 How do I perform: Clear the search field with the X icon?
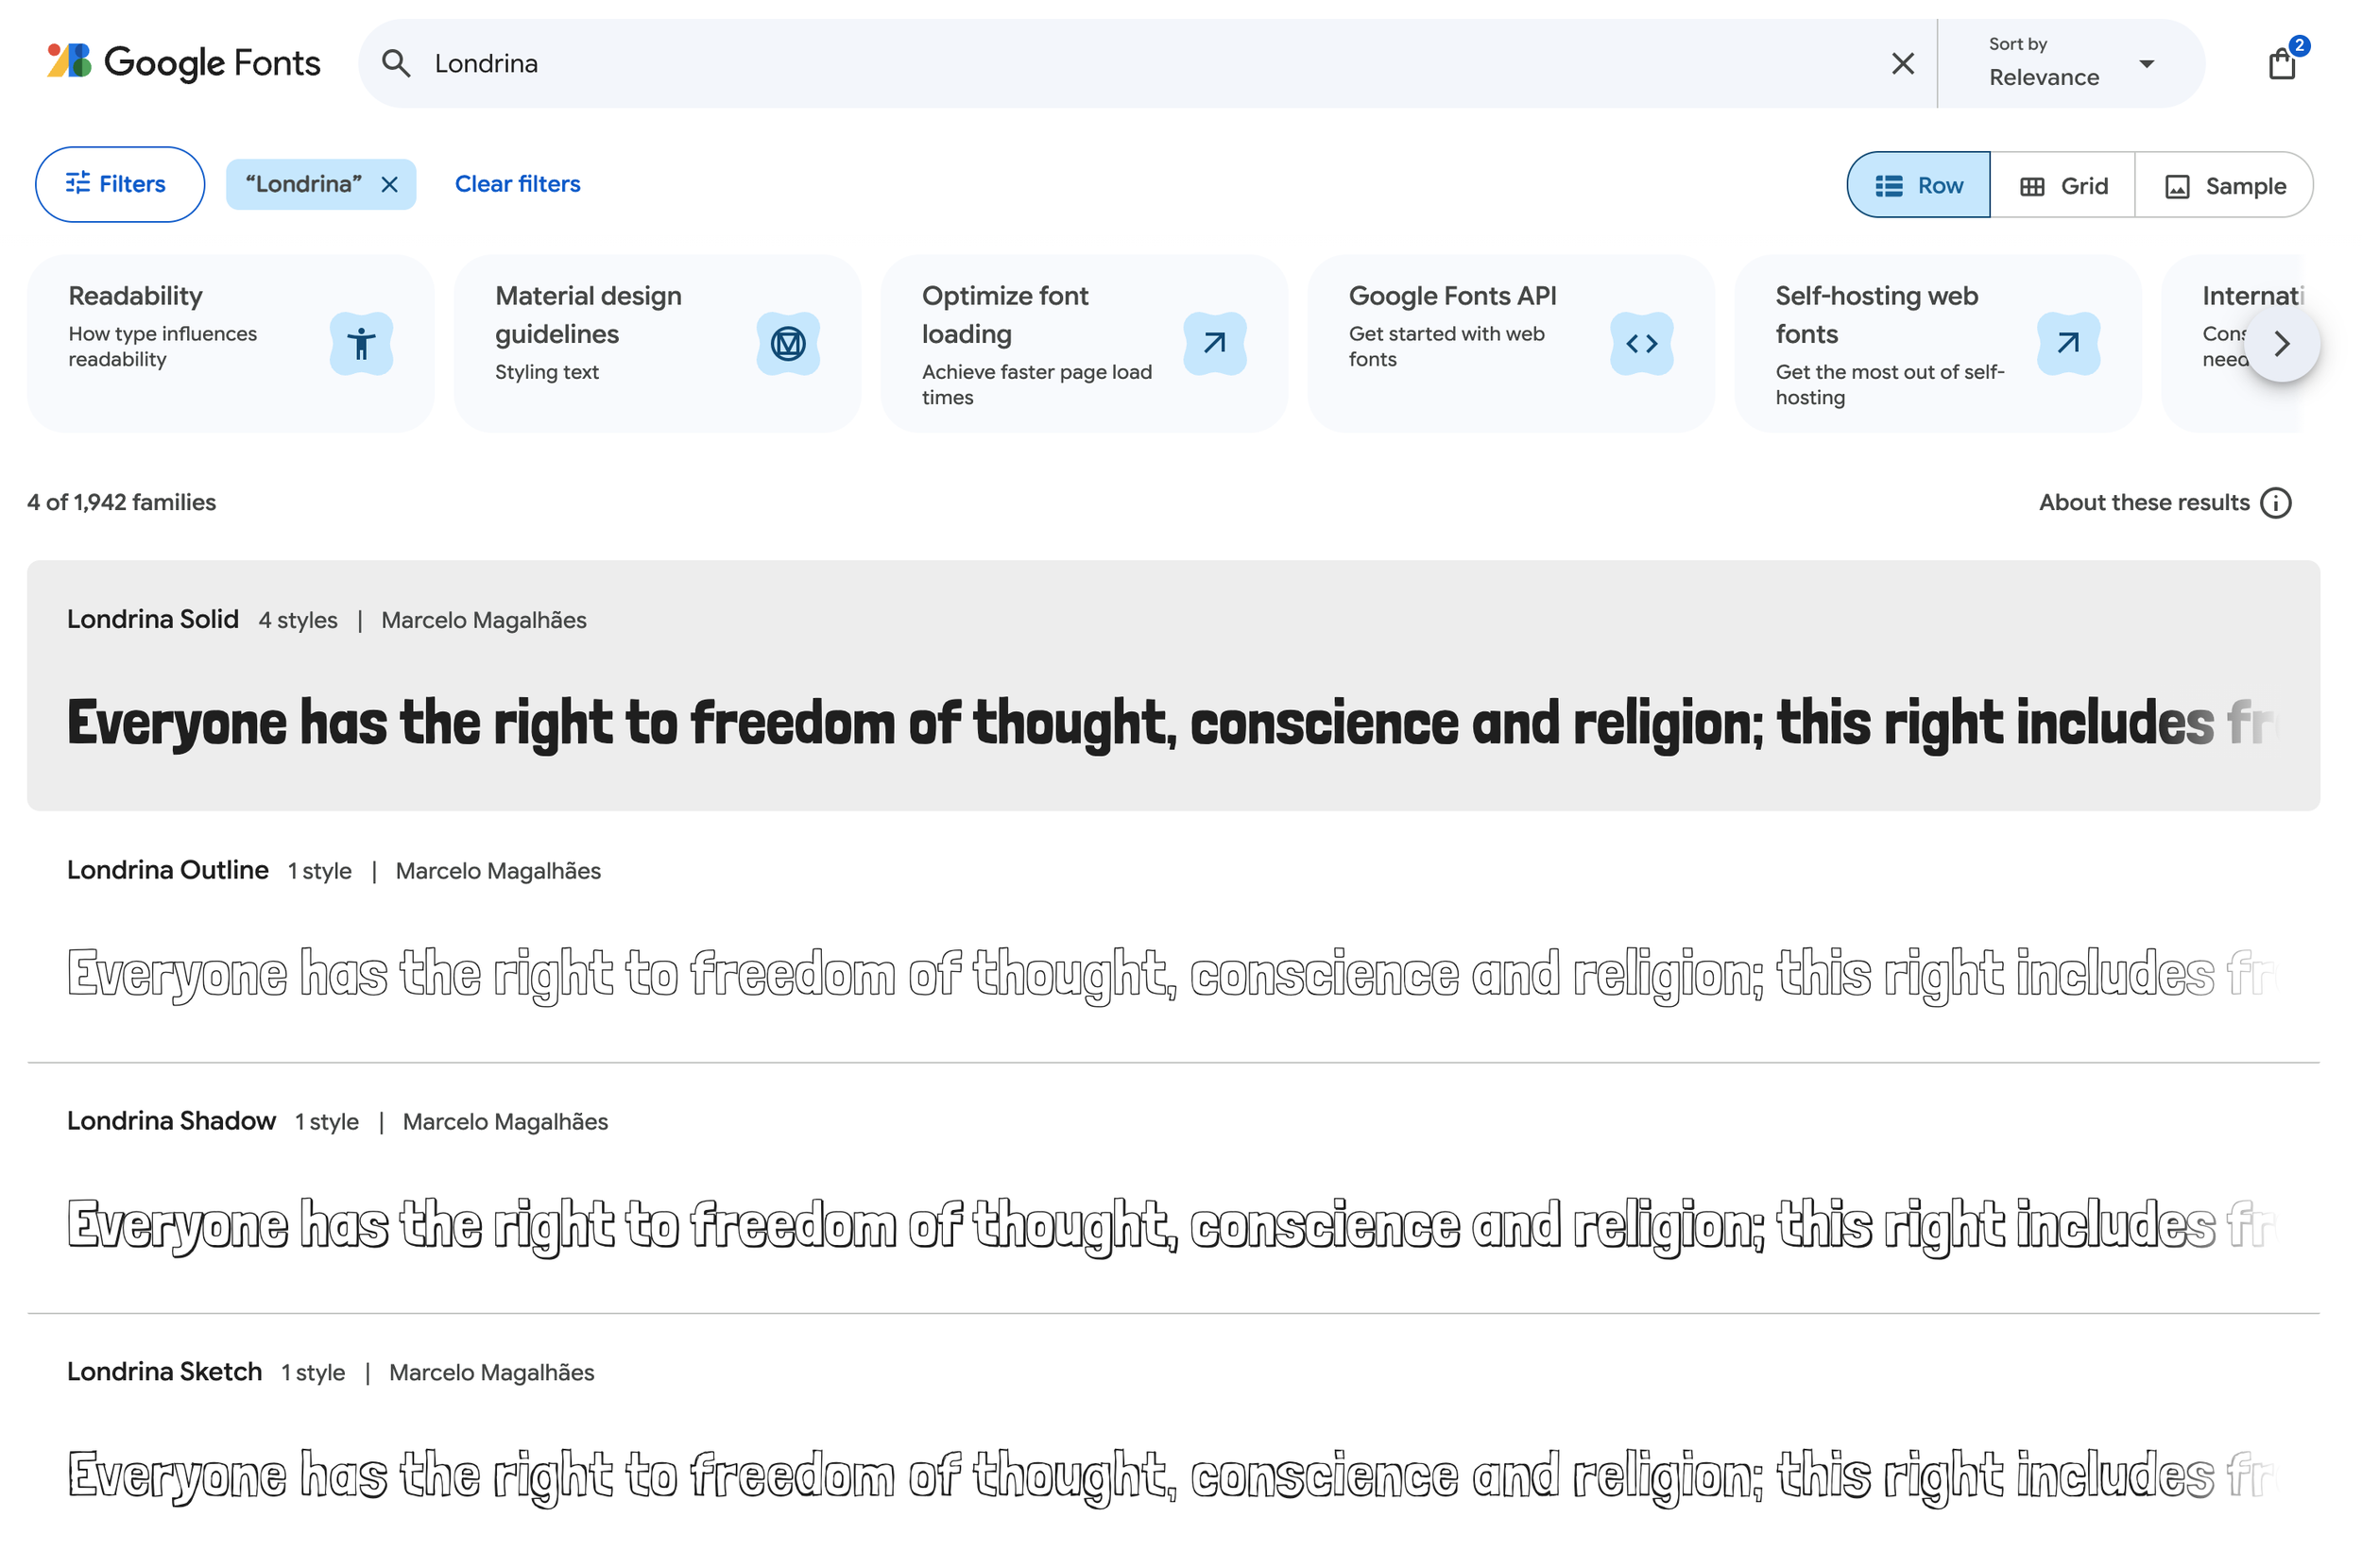click(x=1903, y=64)
